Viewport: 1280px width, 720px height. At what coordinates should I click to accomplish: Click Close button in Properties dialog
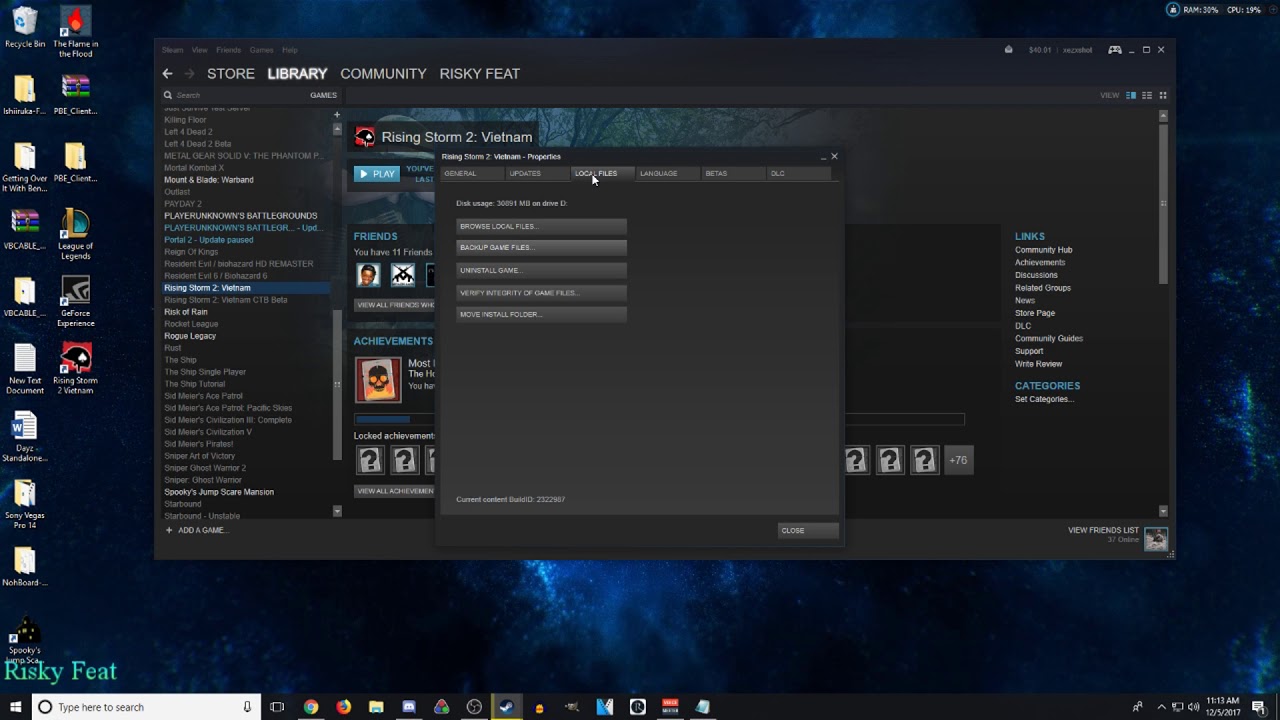(x=808, y=531)
